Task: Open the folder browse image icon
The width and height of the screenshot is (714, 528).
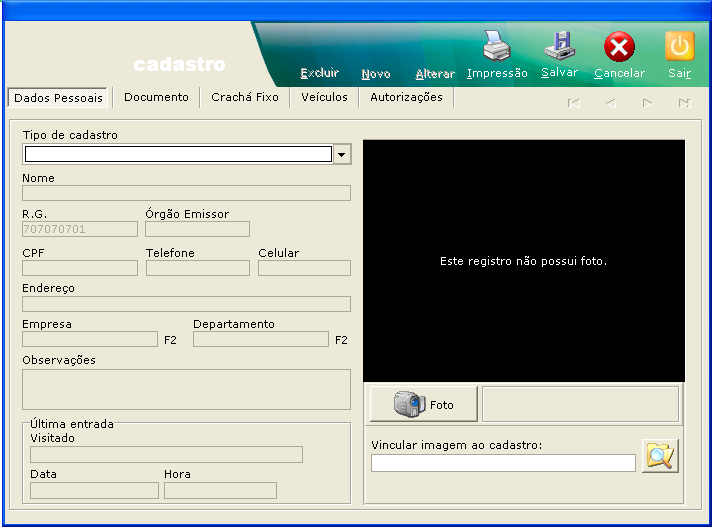Action: (x=660, y=456)
